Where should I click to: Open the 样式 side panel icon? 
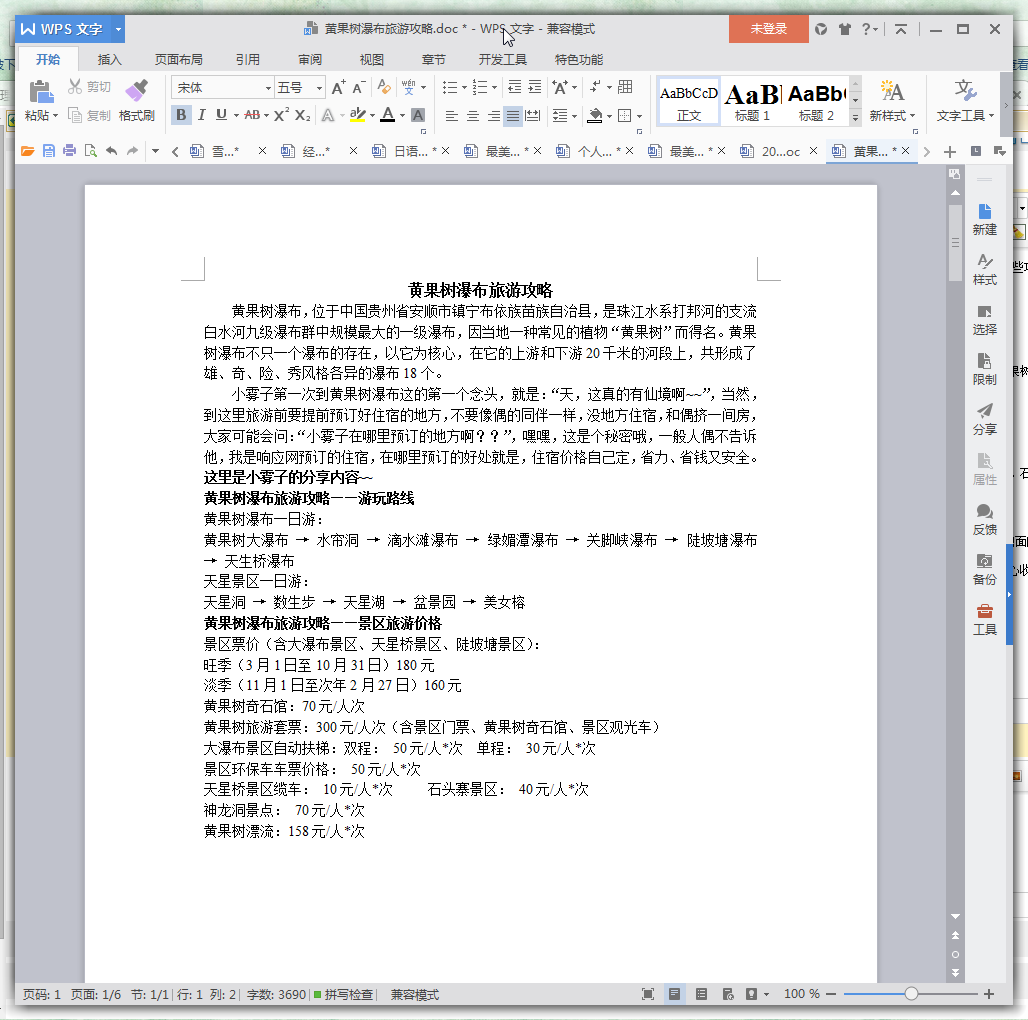click(x=984, y=269)
